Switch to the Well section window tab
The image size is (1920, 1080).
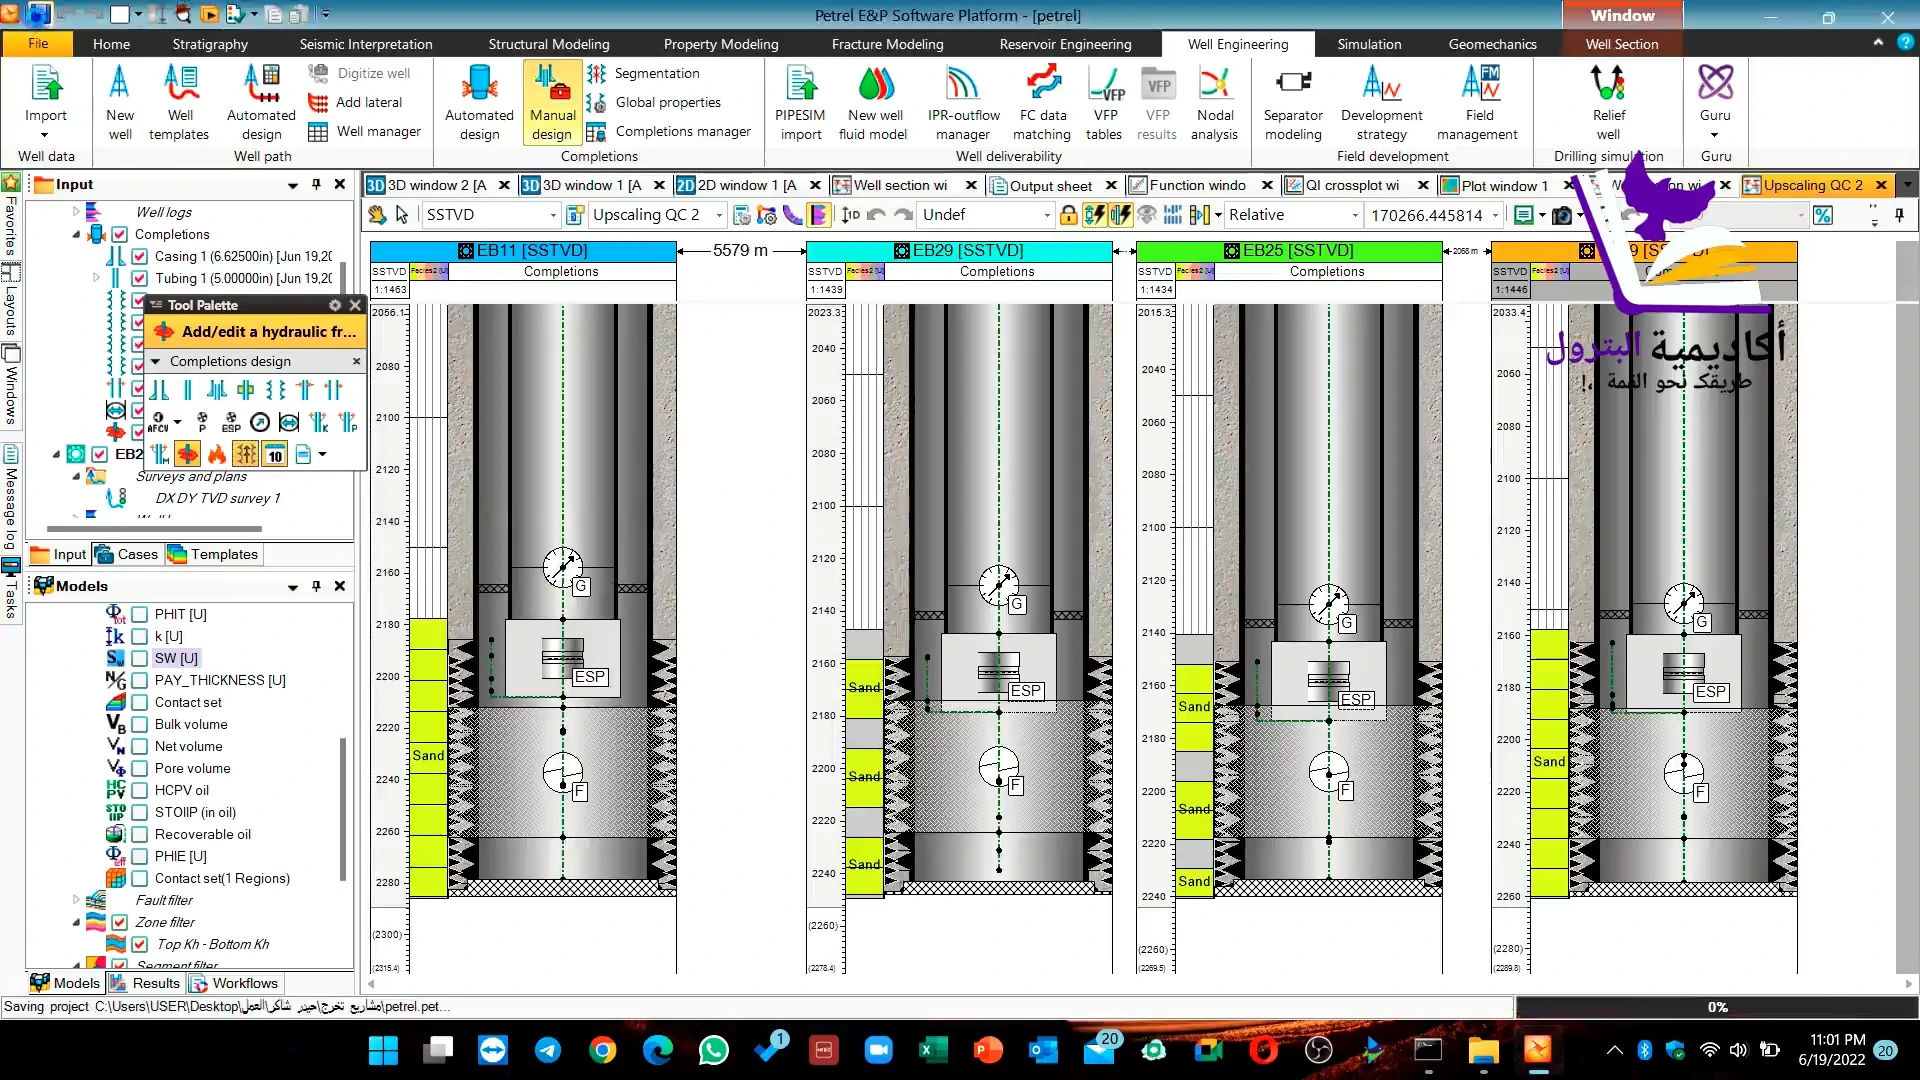coord(900,185)
